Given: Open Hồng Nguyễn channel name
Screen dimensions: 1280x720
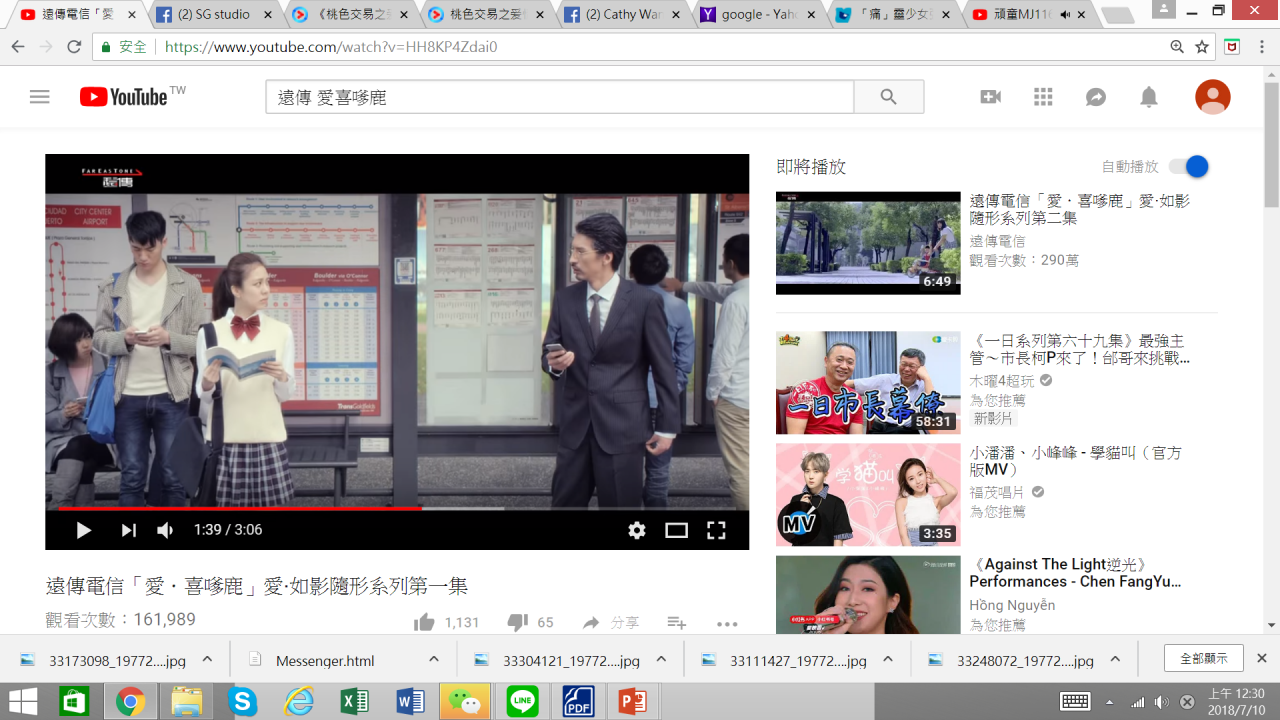Looking at the screenshot, I should [x=1012, y=605].
